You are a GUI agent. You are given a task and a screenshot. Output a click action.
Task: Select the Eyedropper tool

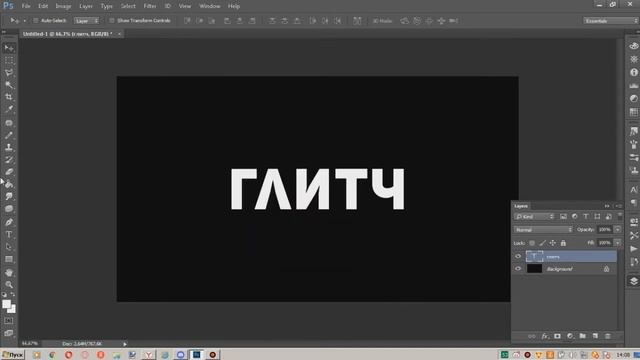click(9, 109)
